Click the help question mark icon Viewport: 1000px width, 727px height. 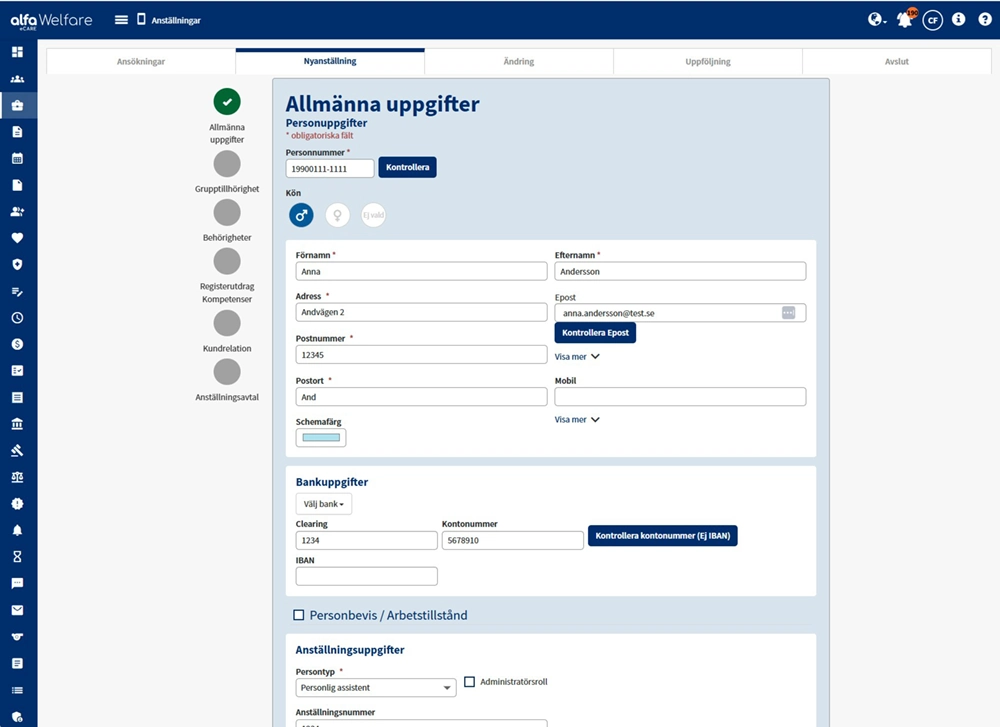985,19
